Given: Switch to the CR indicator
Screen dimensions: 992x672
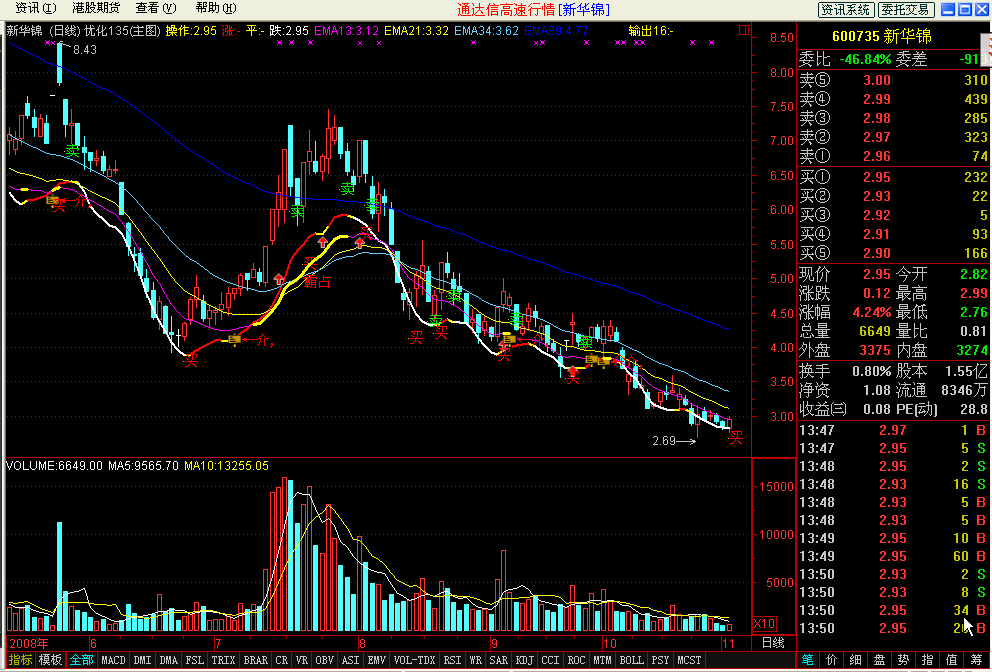Looking at the screenshot, I should [282, 660].
